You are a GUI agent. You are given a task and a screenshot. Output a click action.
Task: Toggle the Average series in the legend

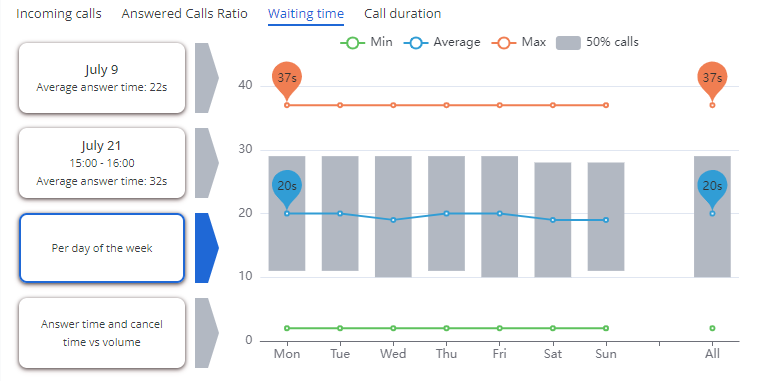[x=441, y=43]
